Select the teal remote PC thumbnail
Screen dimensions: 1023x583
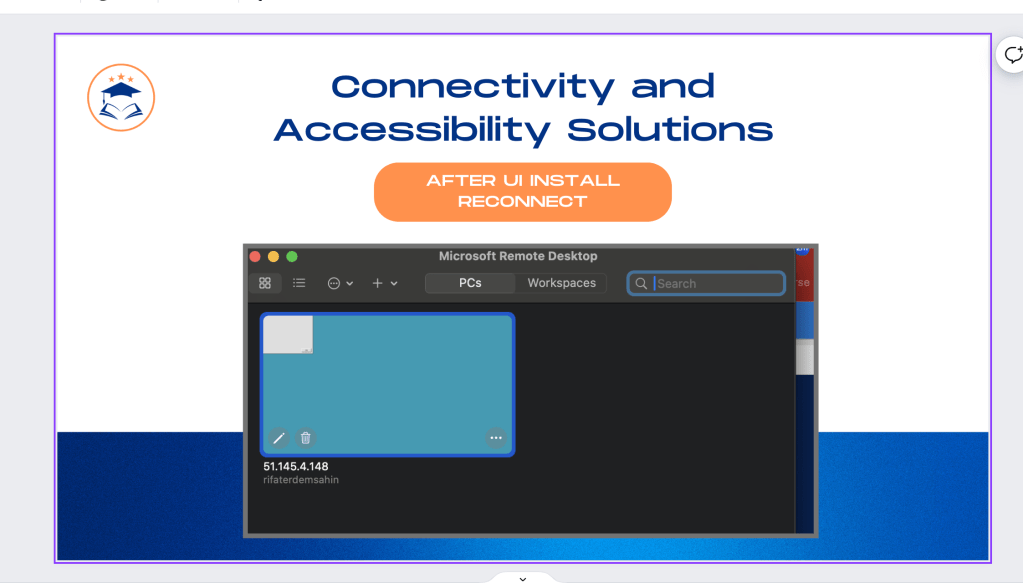[388, 385]
